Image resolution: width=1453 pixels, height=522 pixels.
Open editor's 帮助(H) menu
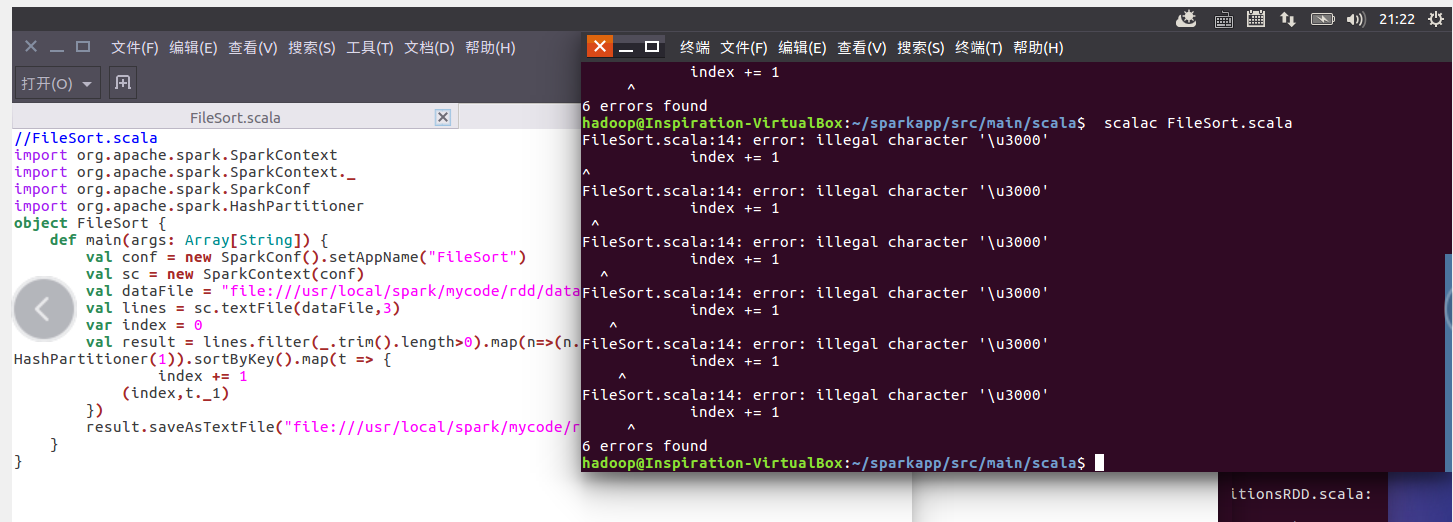[490, 47]
